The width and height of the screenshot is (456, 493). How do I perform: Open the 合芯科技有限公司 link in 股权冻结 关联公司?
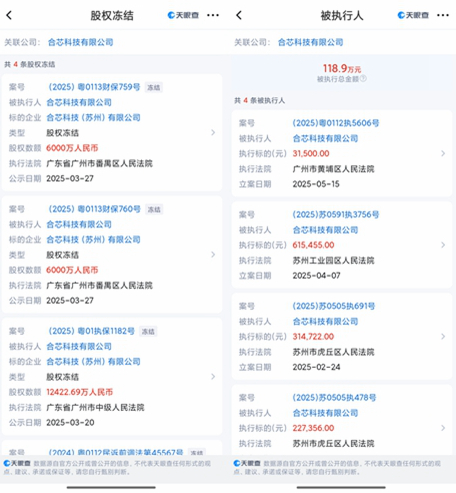coord(81,42)
